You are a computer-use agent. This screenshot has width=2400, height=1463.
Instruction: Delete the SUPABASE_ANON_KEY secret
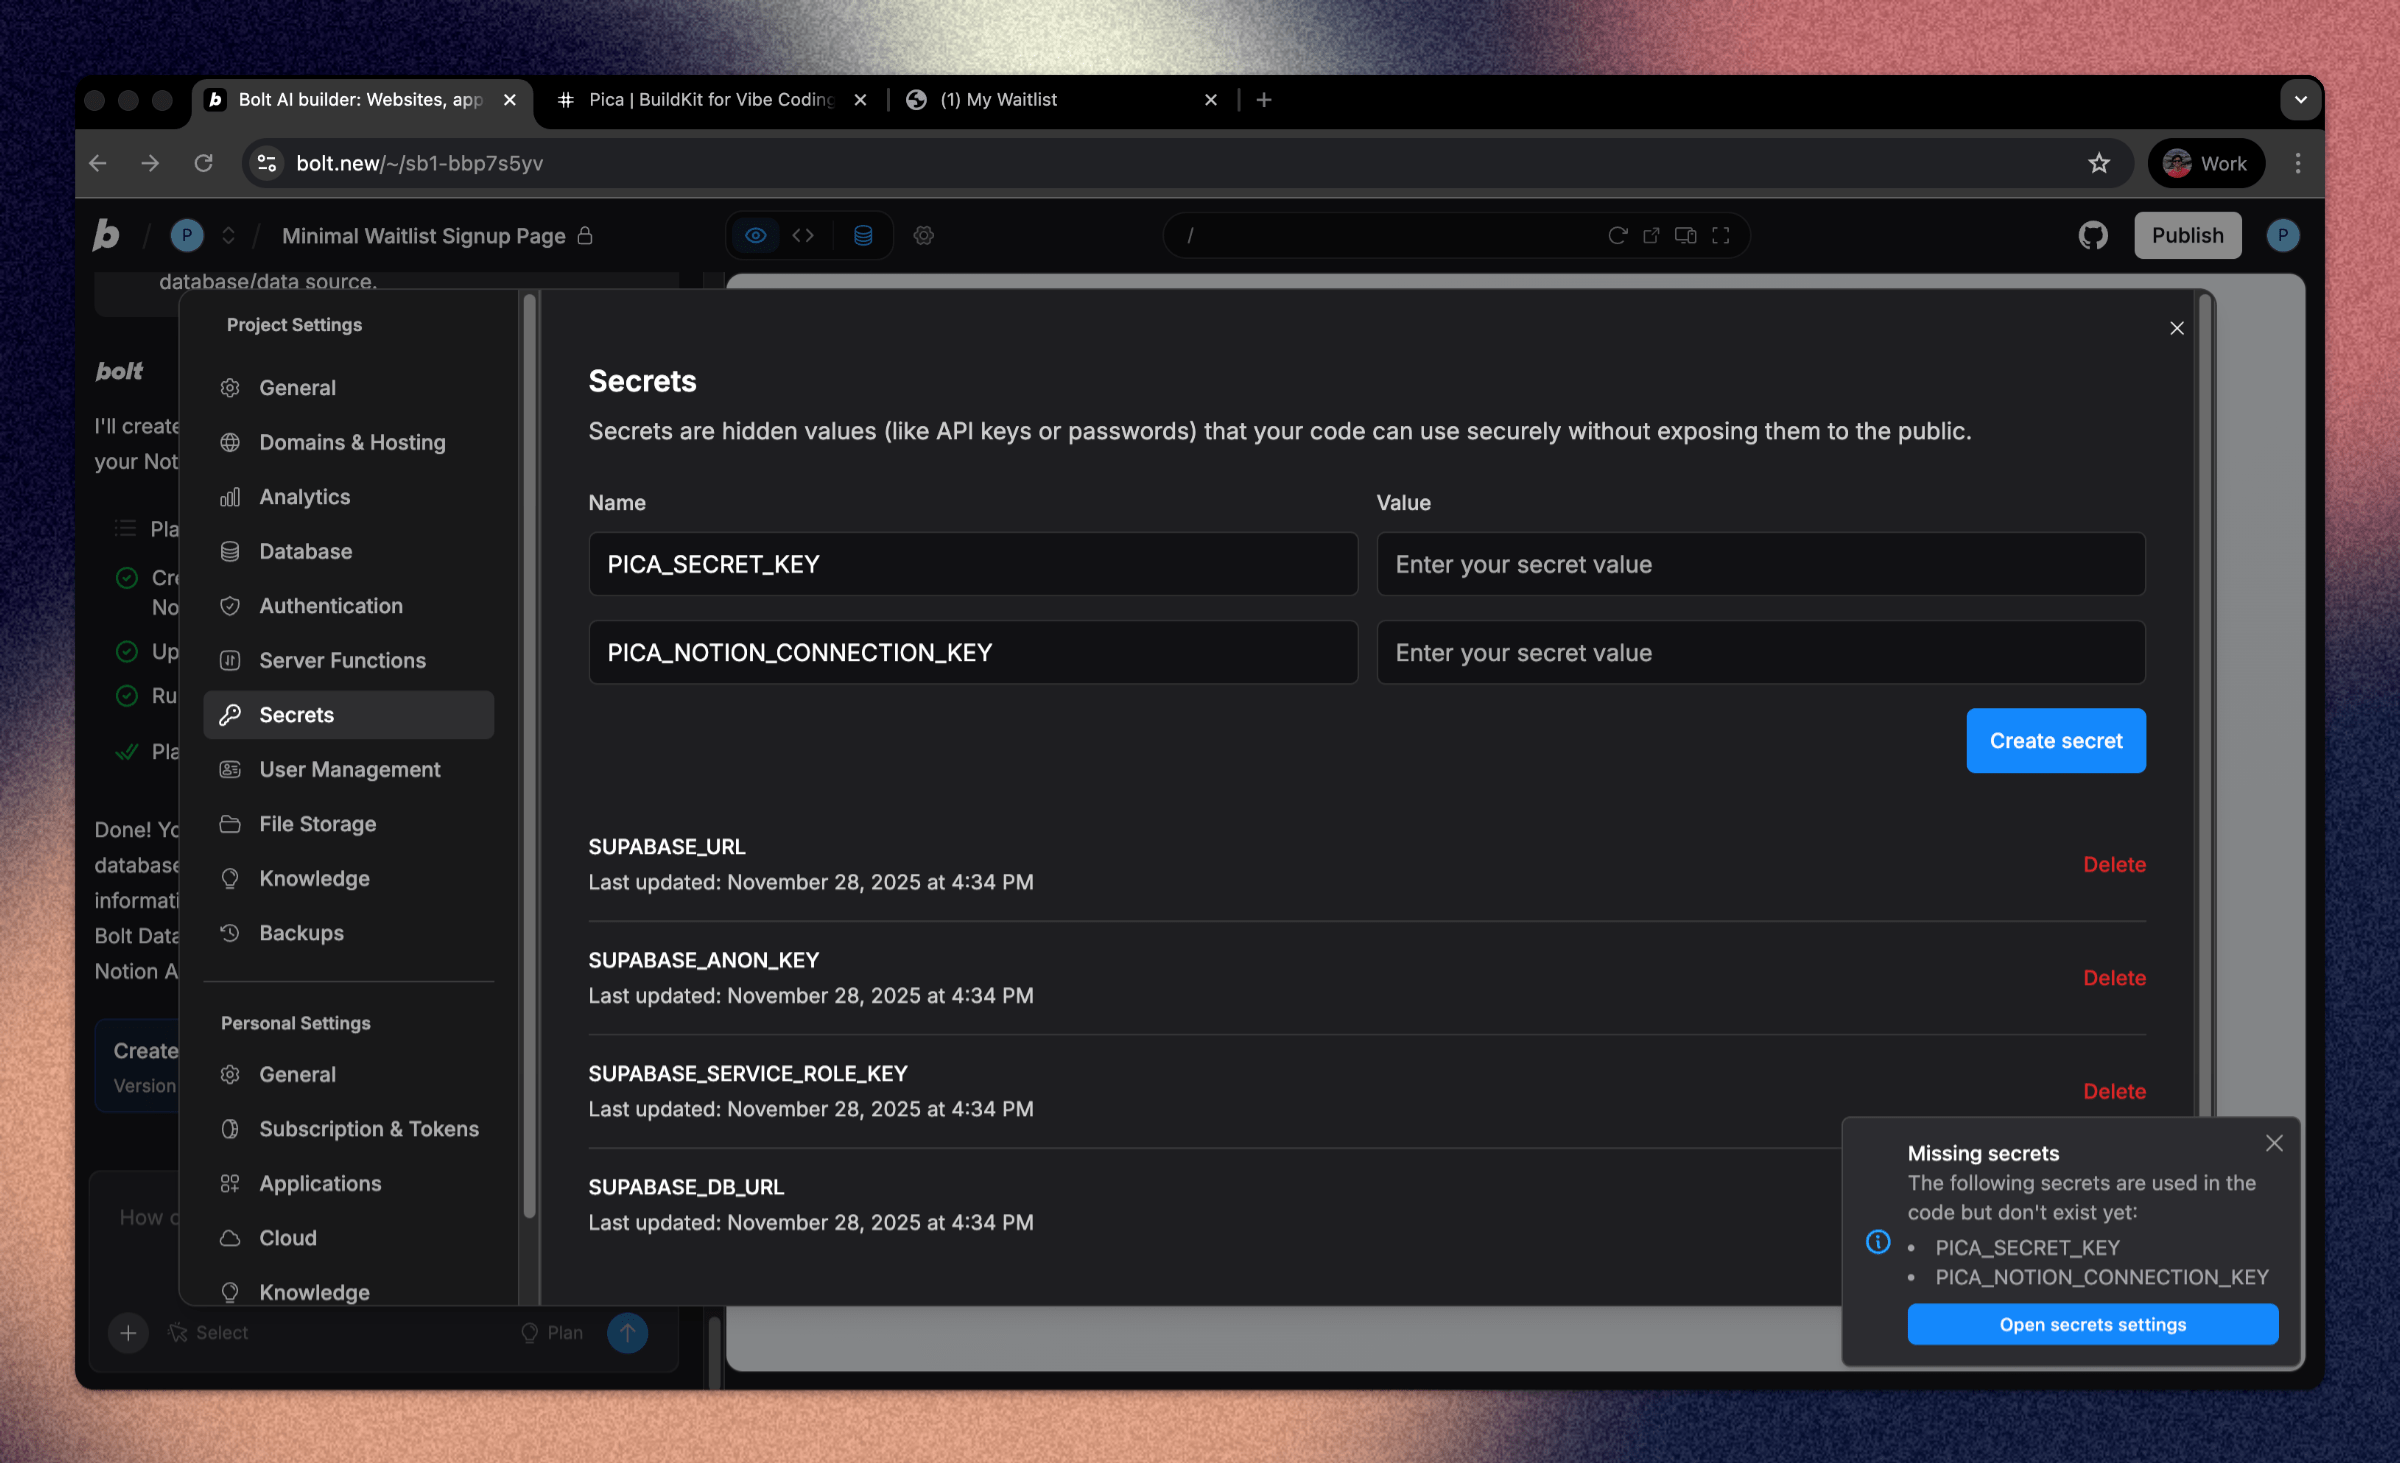pyautogui.click(x=2114, y=978)
